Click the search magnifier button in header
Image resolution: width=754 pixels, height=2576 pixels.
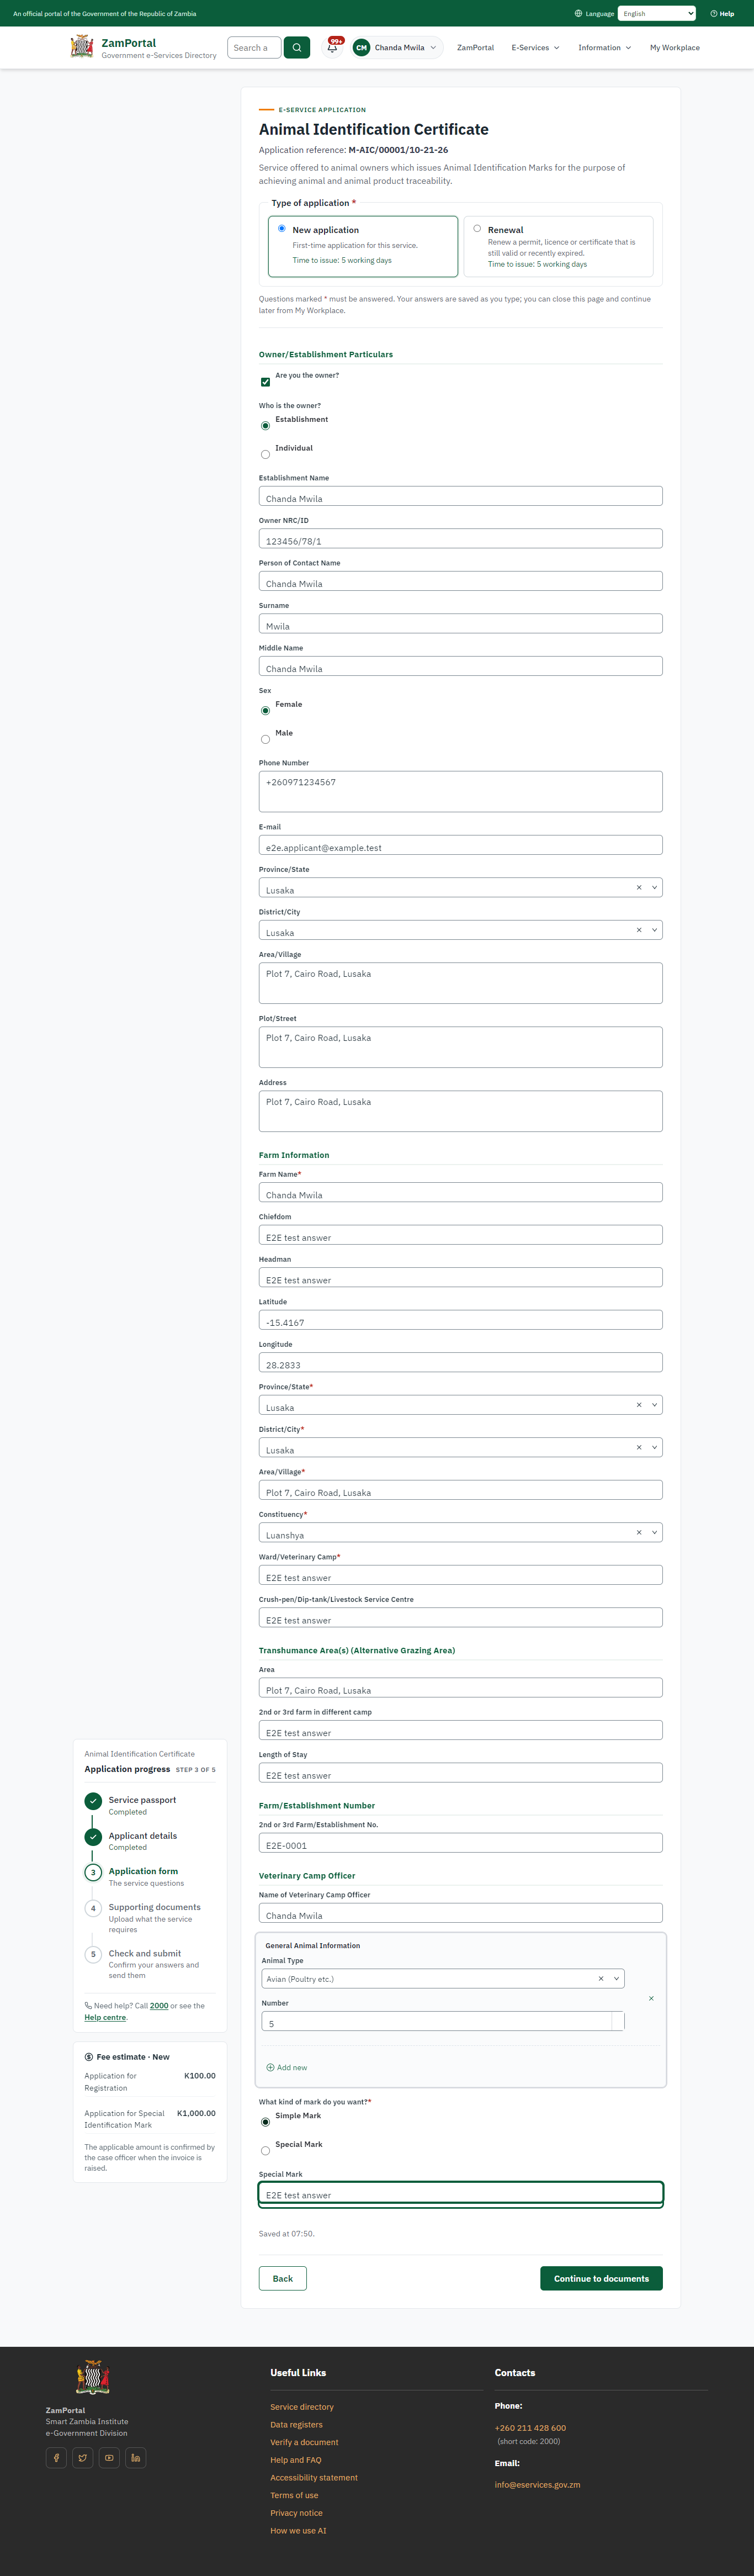click(297, 47)
